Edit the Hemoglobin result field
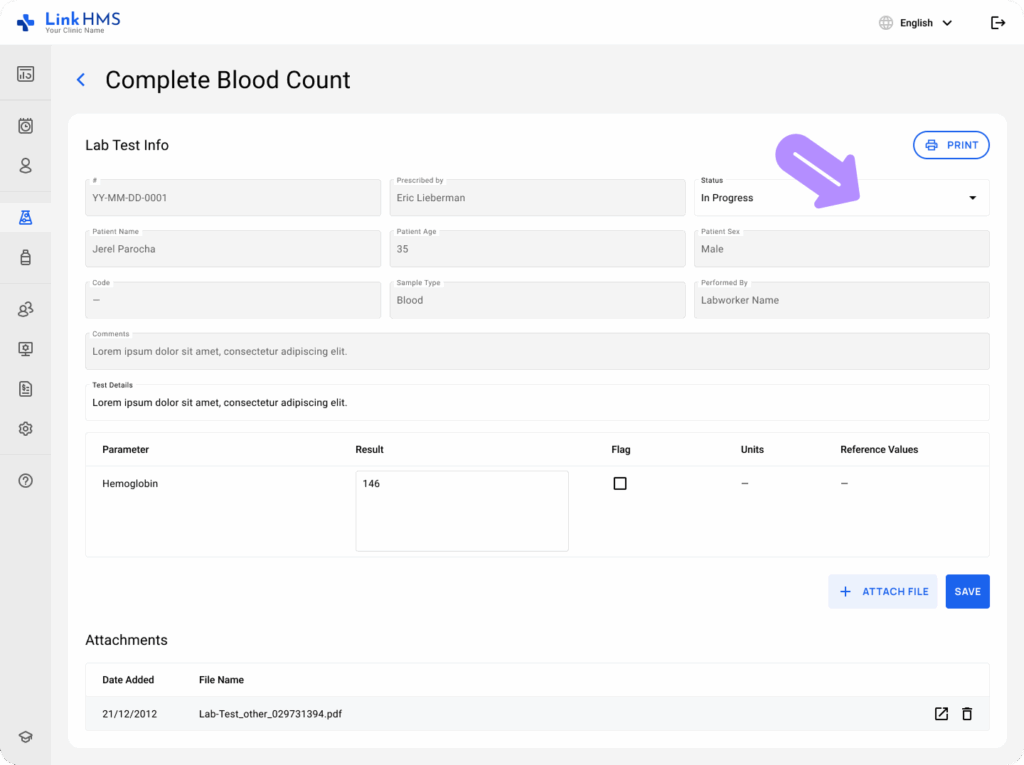 (462, 511)
